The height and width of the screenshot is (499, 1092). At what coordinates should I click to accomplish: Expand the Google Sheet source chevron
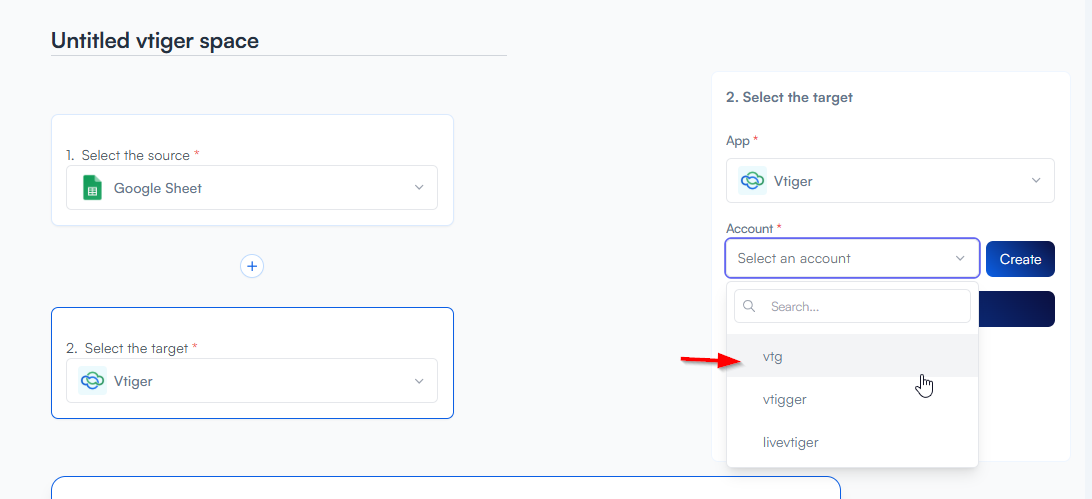point(419,188)
